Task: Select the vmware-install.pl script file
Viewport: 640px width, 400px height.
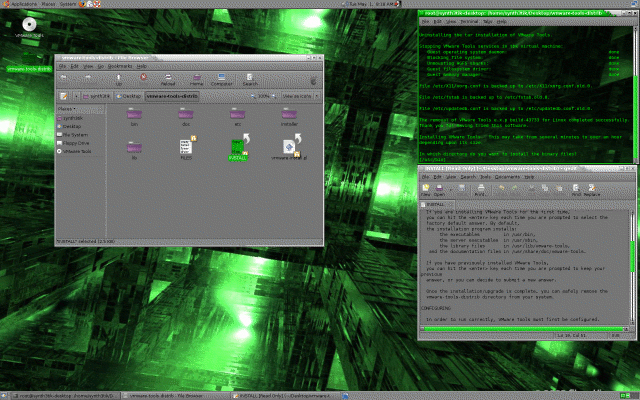Action: [289, 147]
